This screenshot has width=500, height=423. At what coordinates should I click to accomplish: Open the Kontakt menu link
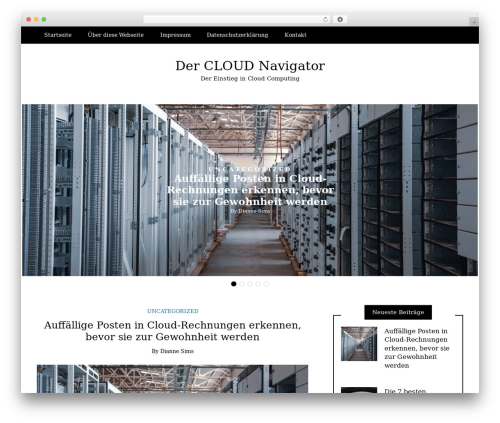click(x=295, y=35)
